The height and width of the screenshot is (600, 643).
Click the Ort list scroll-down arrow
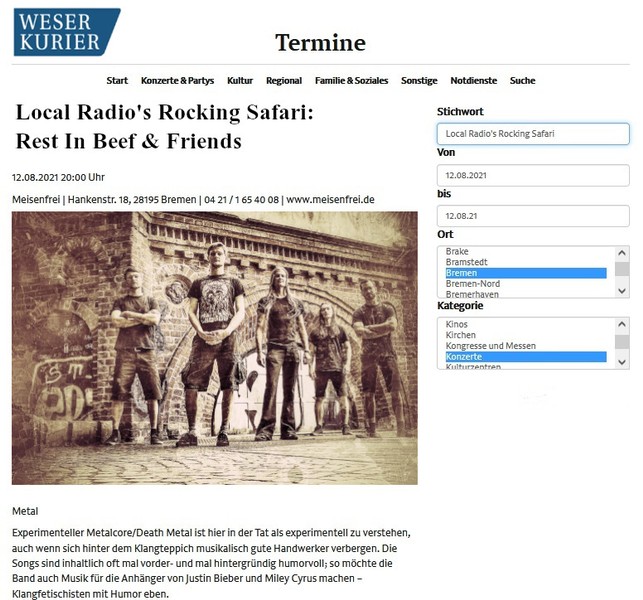[x=622, y=291]
